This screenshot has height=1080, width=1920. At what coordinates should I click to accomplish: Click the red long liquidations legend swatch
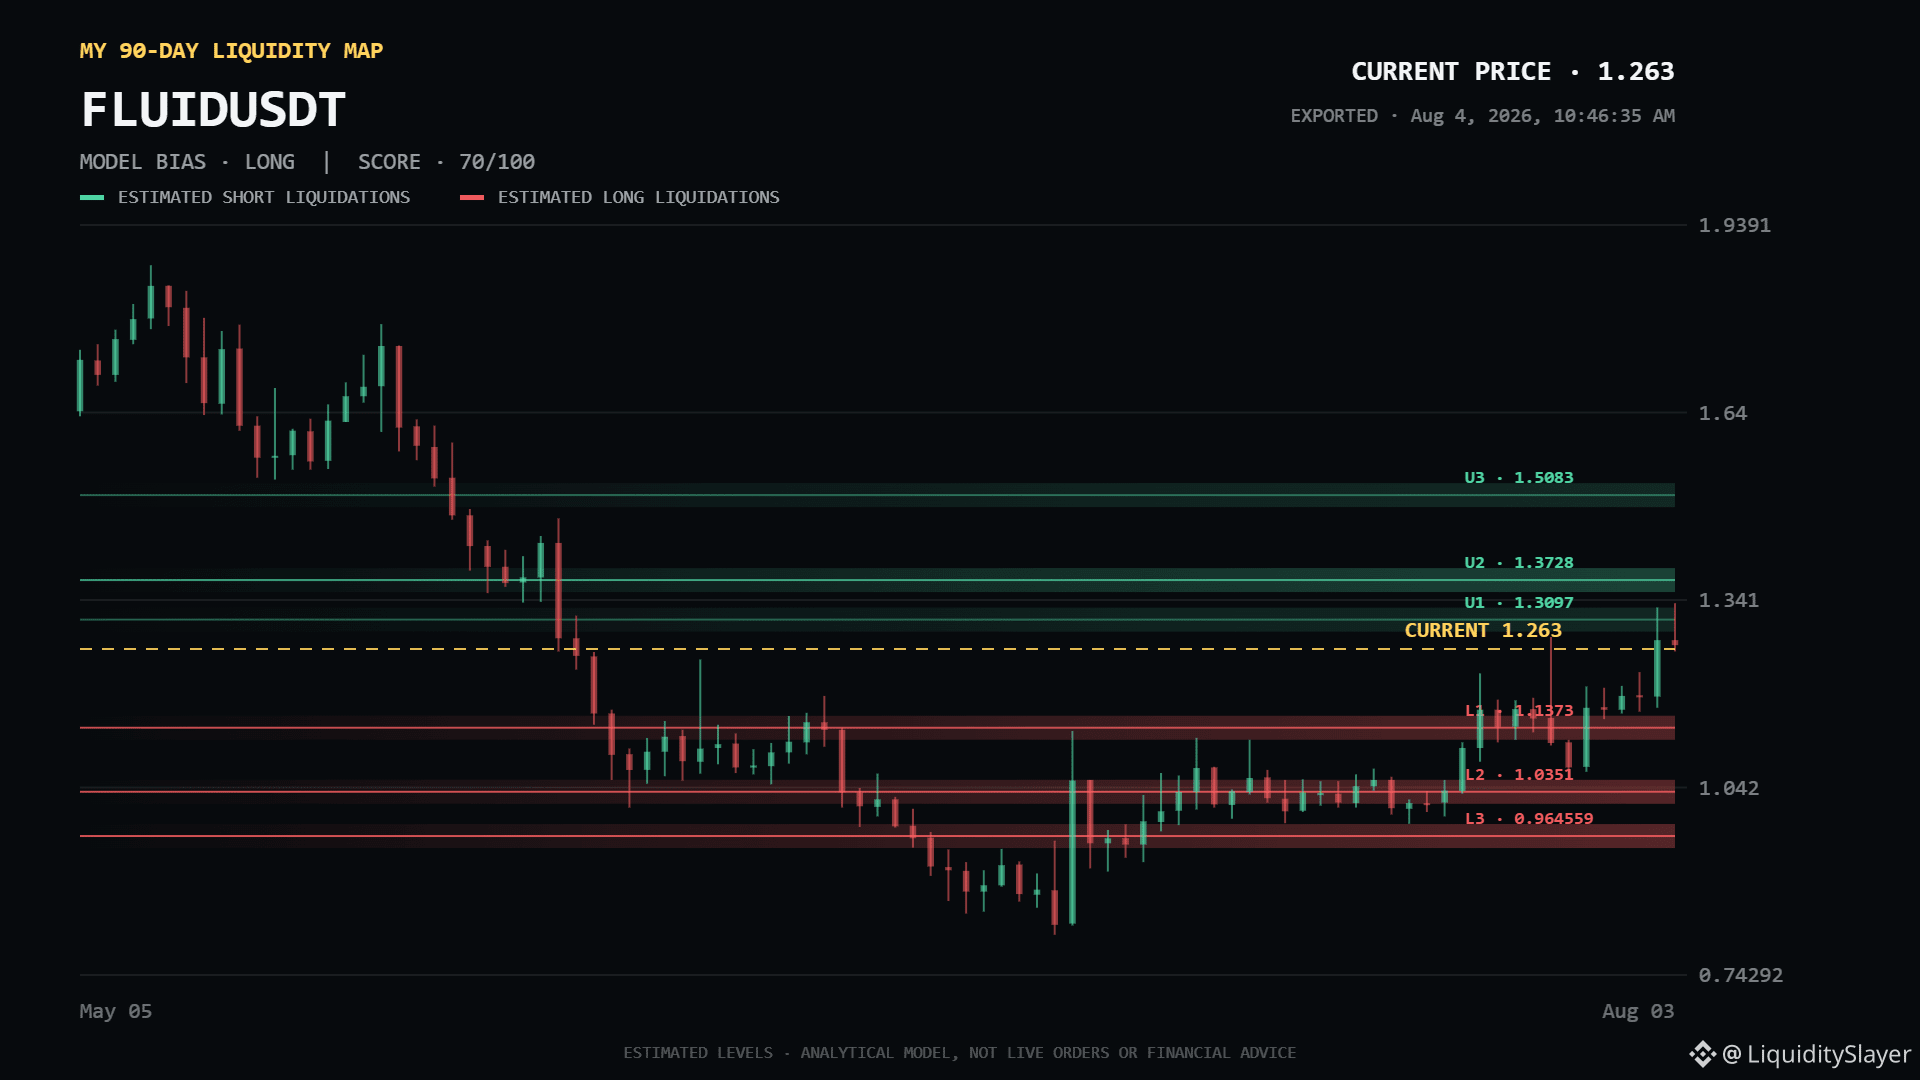[x=472, y=198]
